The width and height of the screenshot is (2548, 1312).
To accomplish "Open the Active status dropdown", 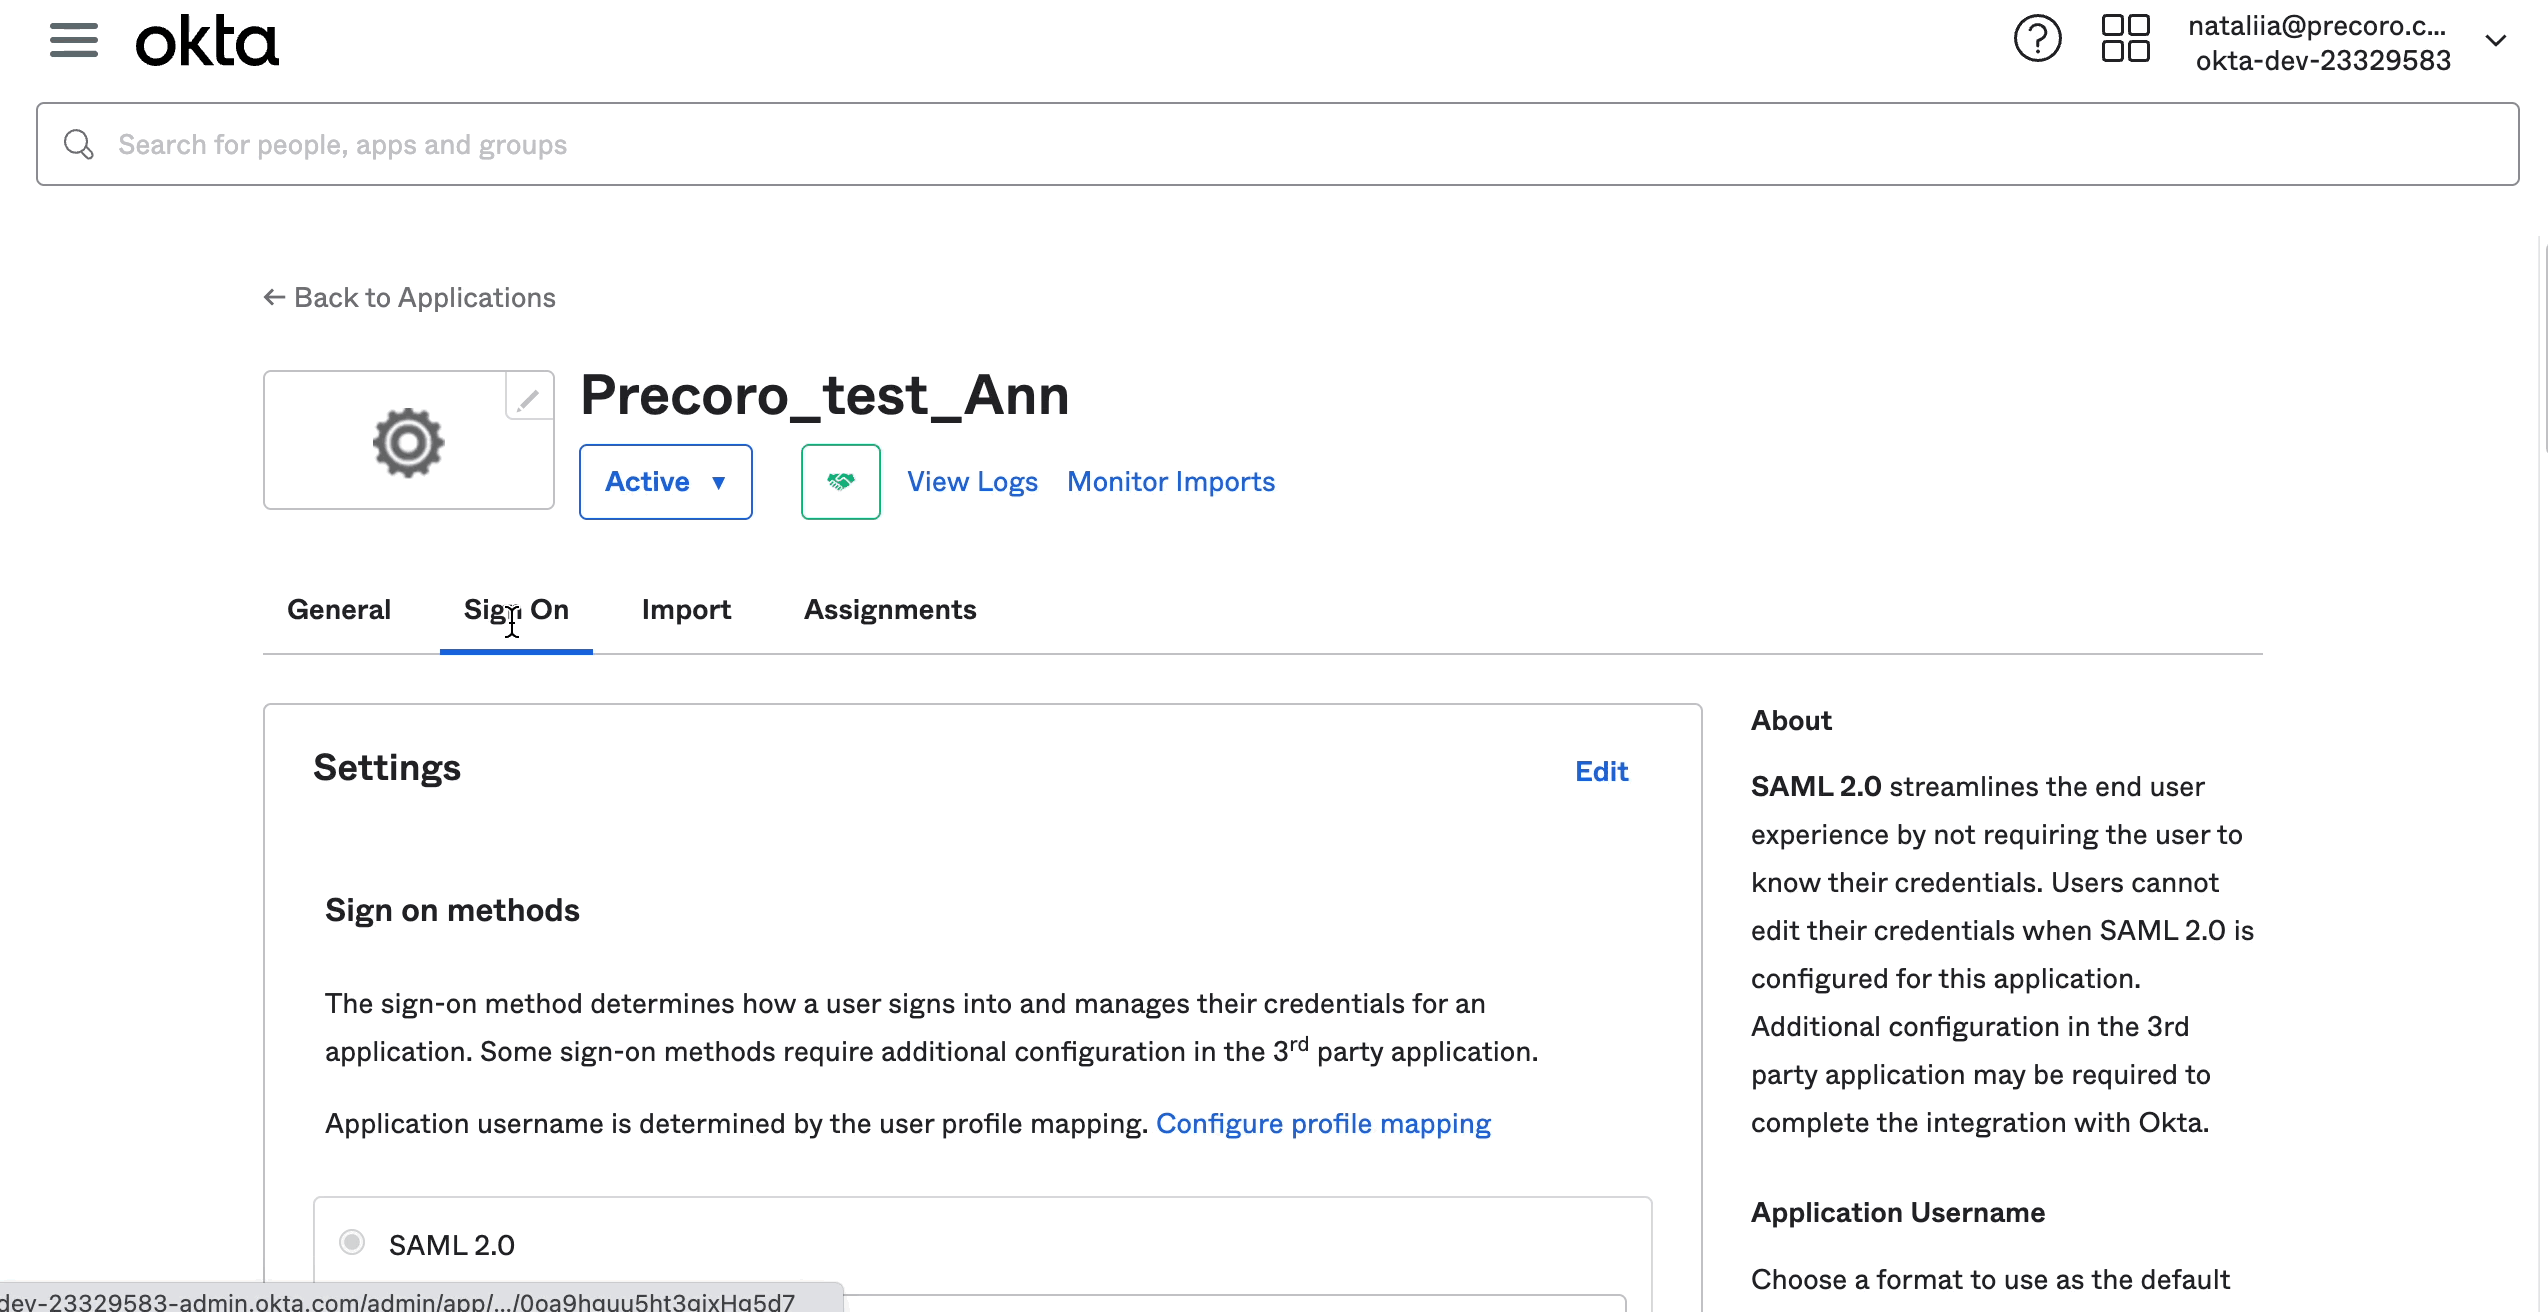I will [666, 482].
